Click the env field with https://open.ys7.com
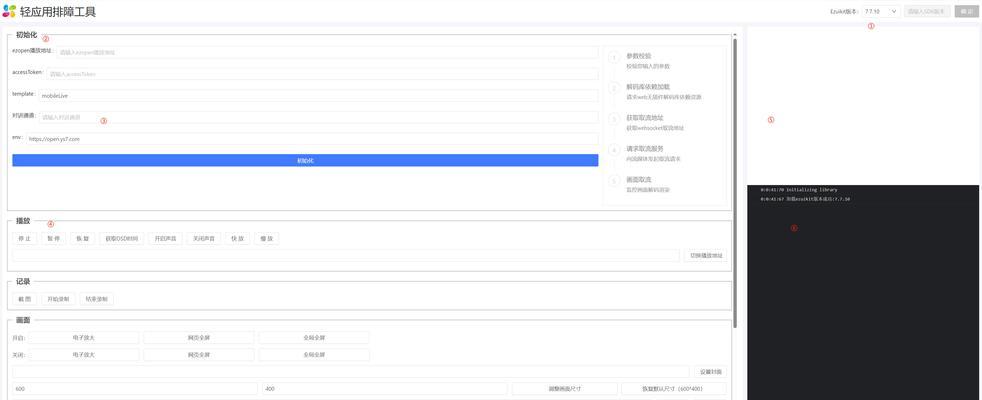Image resolution: width=982 pixels, height=400 pixels. (x=312, y=139)
